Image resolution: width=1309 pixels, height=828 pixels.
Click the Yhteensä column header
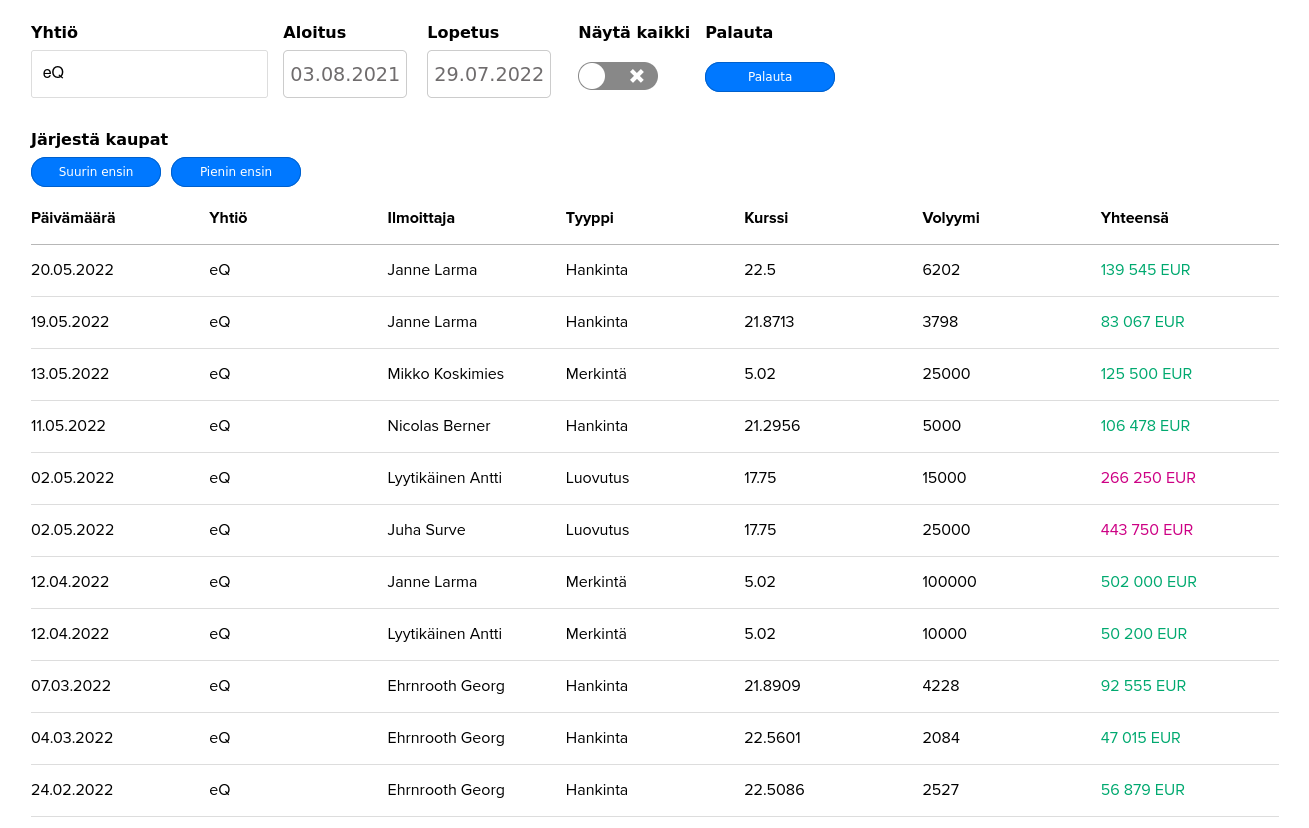click(x=1134, y=218)
